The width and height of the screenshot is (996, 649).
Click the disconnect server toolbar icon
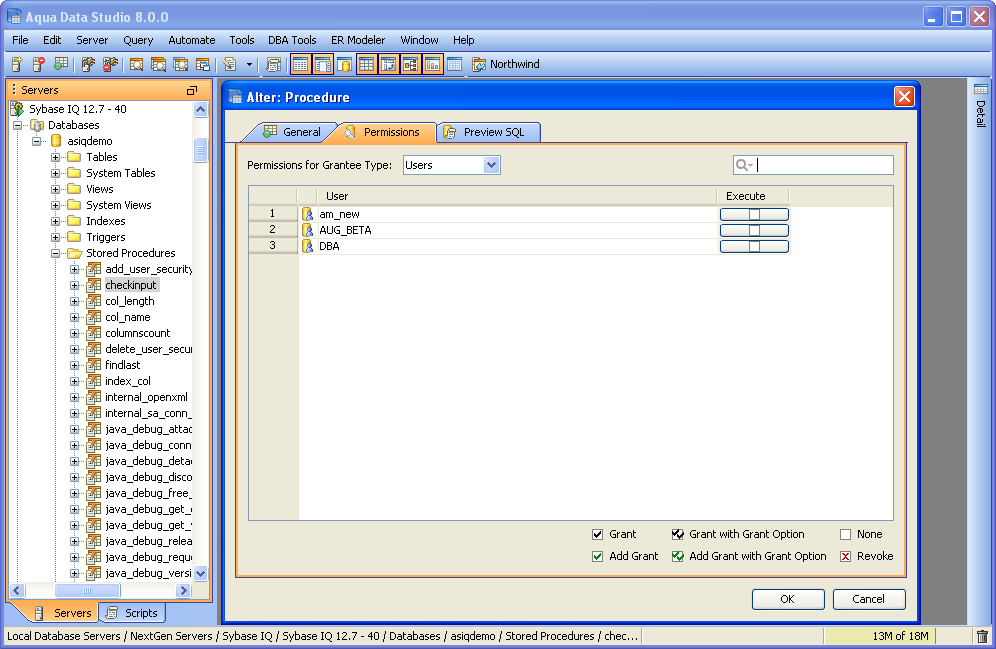[110, 64]
